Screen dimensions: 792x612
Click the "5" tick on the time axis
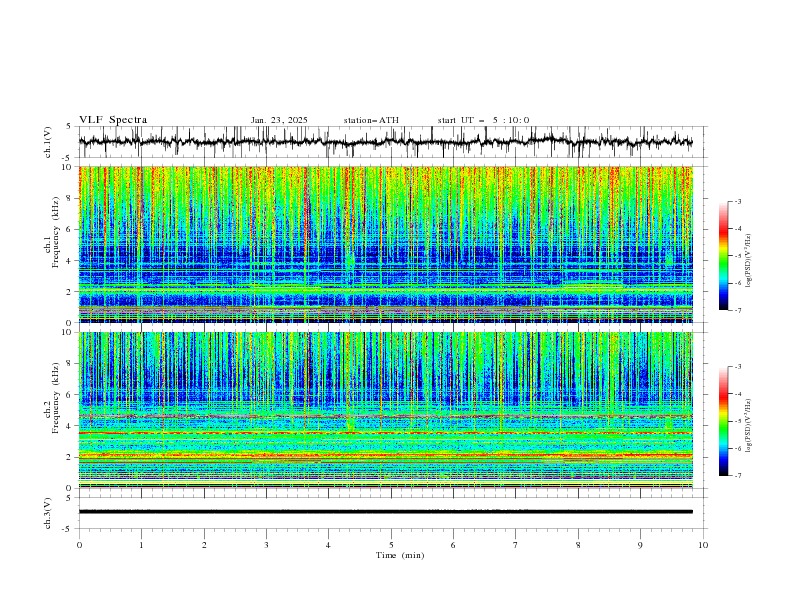click(391, 545)
